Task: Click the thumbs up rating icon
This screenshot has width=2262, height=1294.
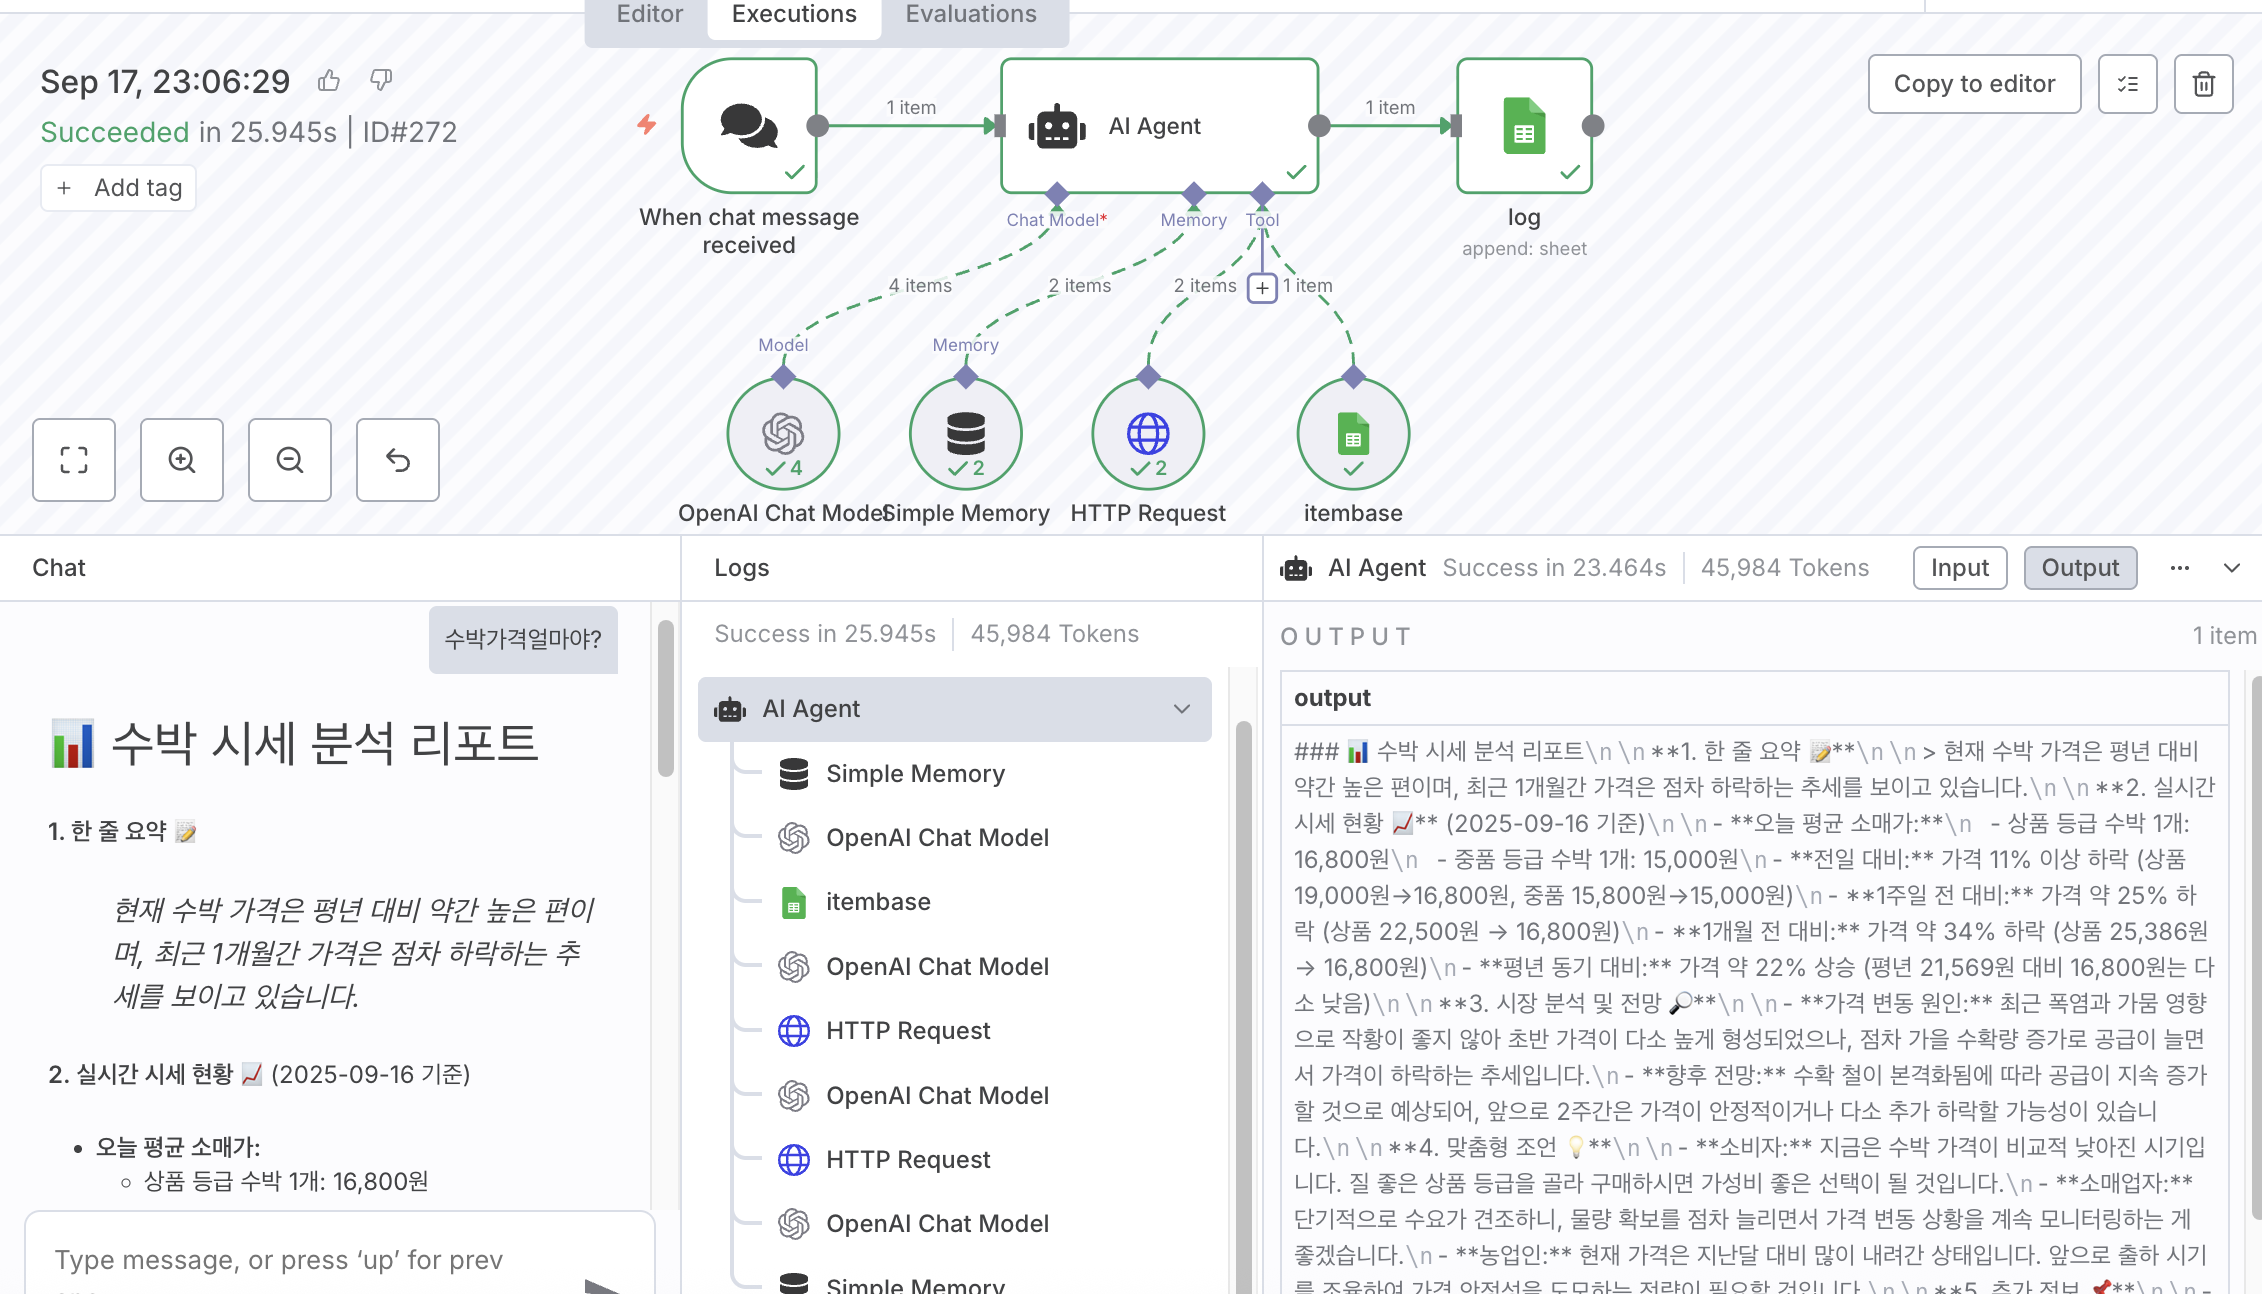Action: [329, 81]
